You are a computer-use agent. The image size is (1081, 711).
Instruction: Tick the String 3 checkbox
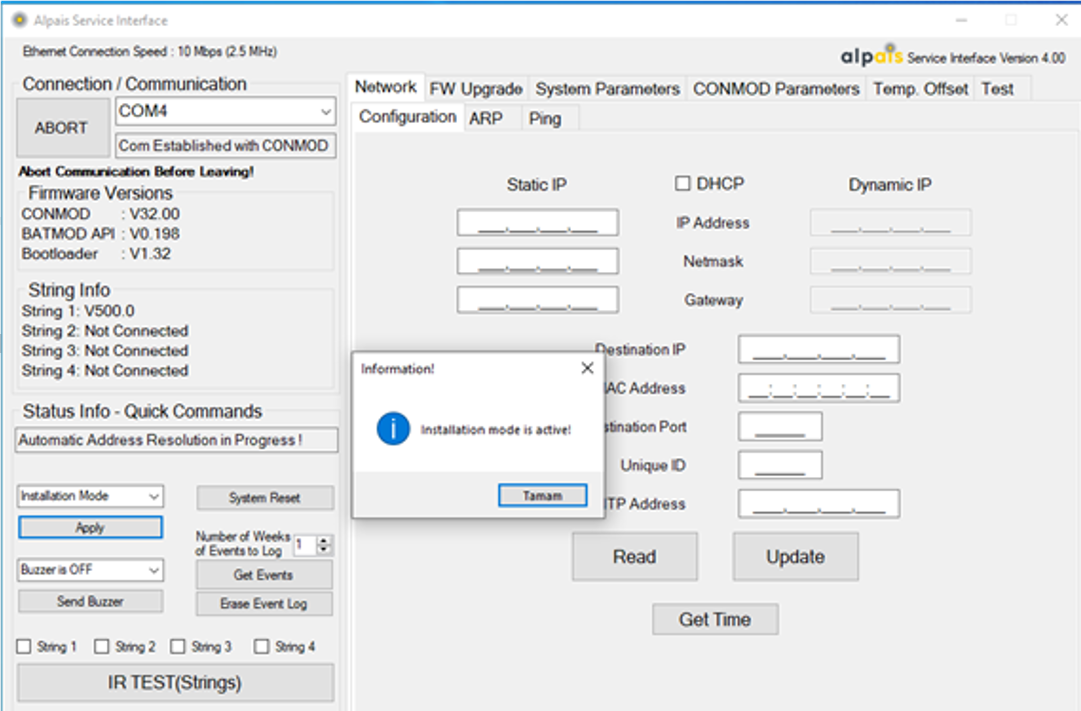click(178, 646)
